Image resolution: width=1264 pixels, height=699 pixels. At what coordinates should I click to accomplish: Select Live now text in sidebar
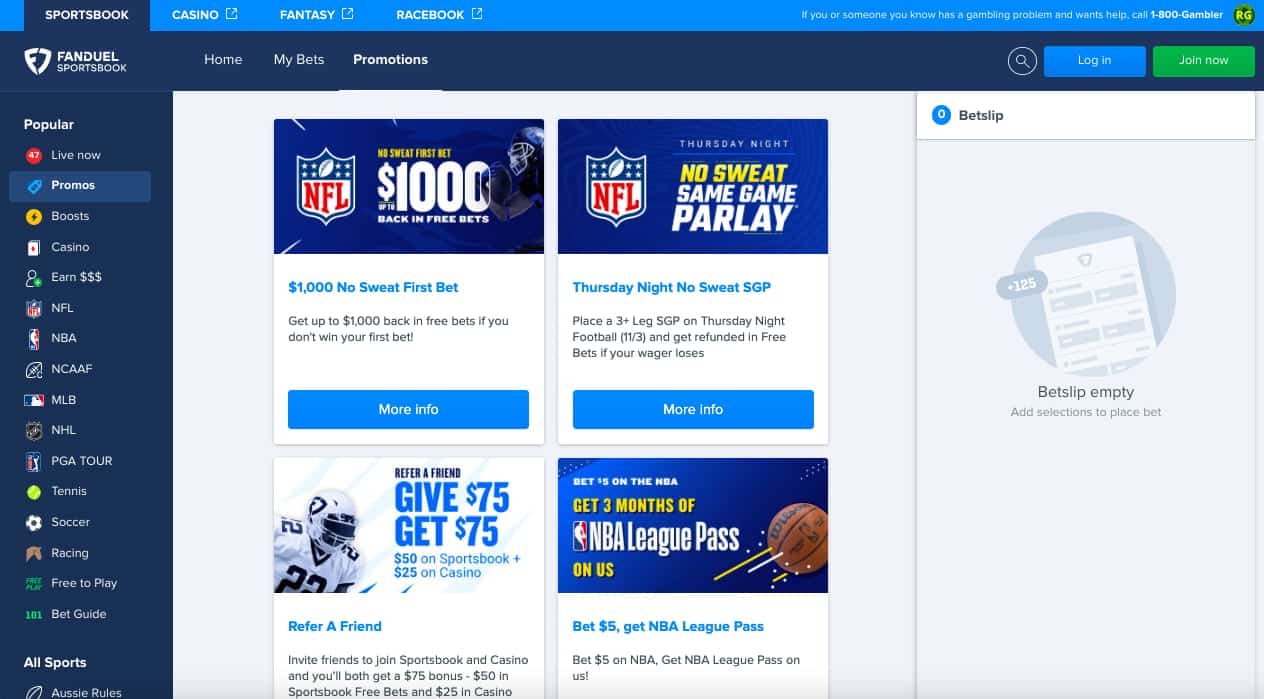pyautogui.click(x=76, y=155)
